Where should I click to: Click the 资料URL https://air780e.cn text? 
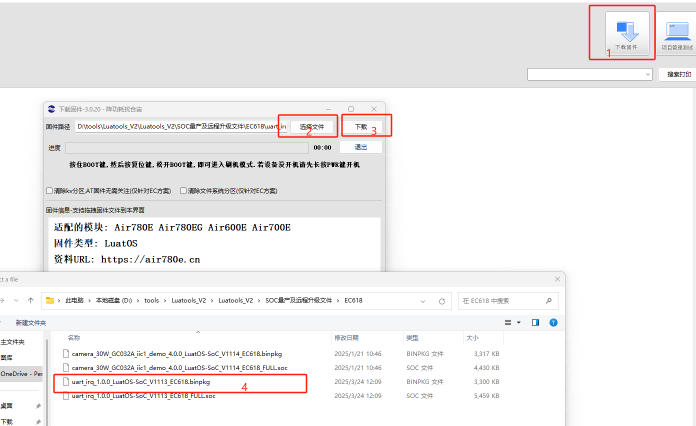pyautogui.click(x=127, y=260)
